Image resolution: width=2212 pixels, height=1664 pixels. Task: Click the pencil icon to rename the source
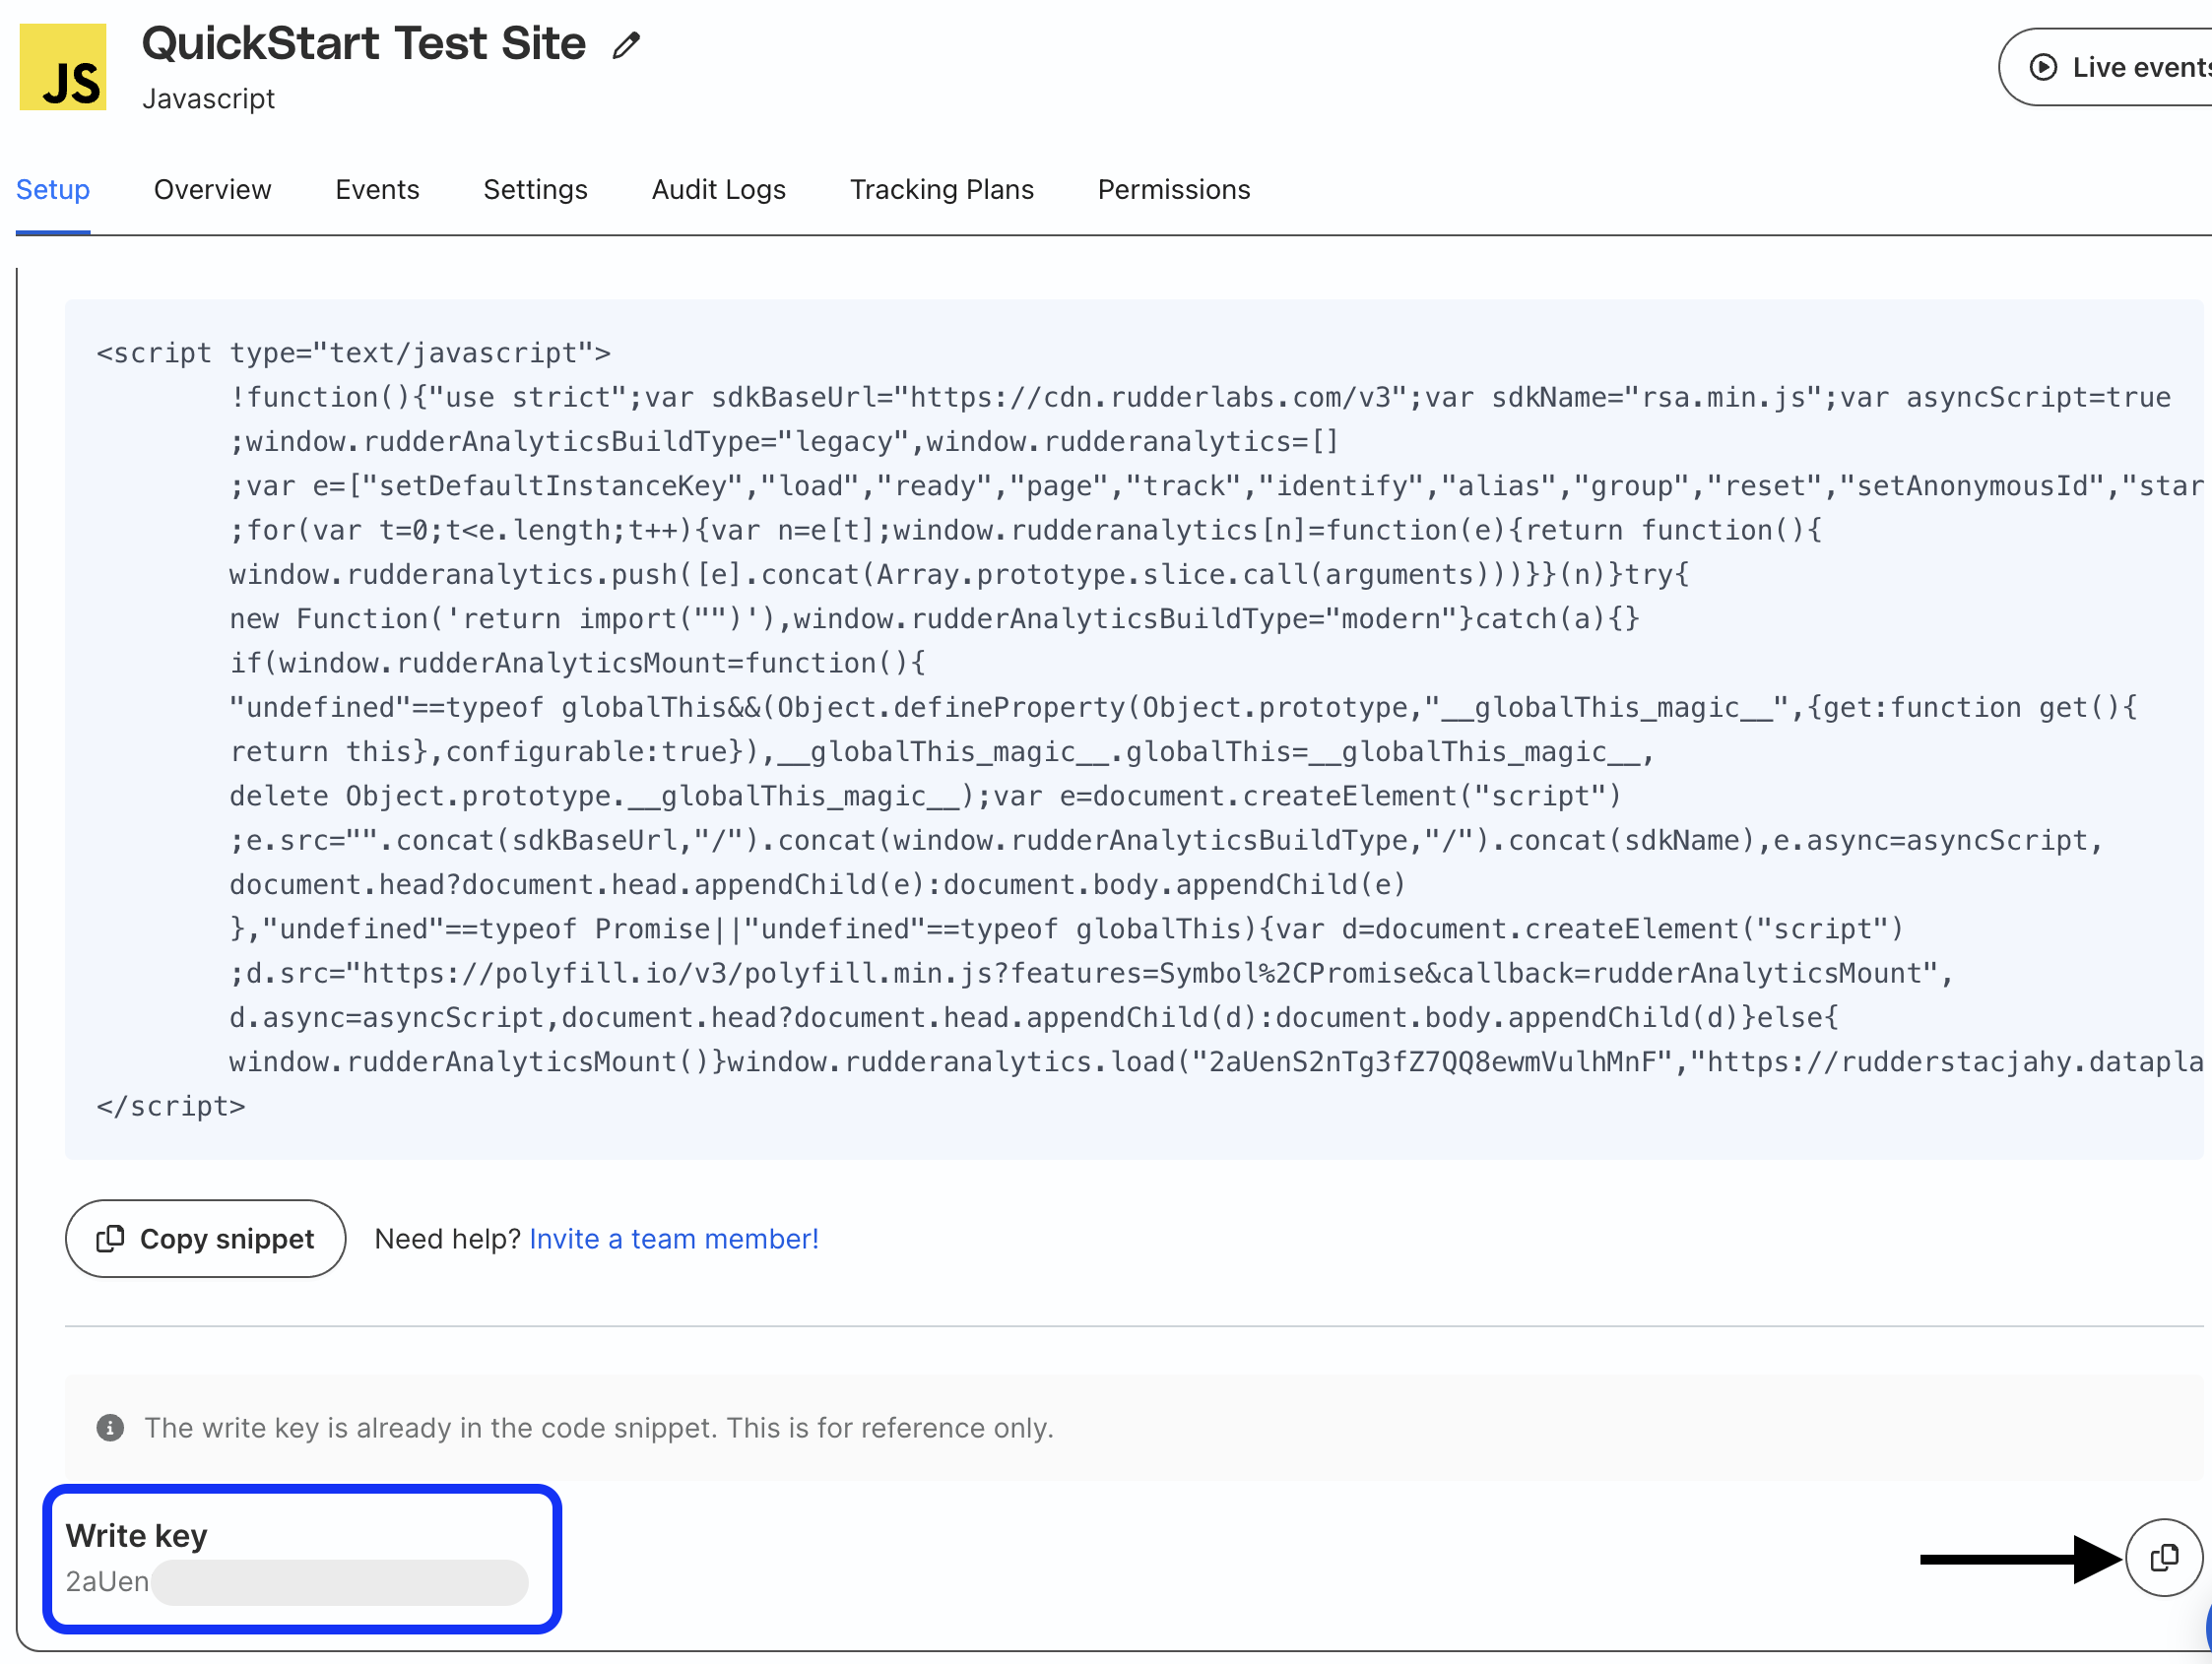[626, 45]
